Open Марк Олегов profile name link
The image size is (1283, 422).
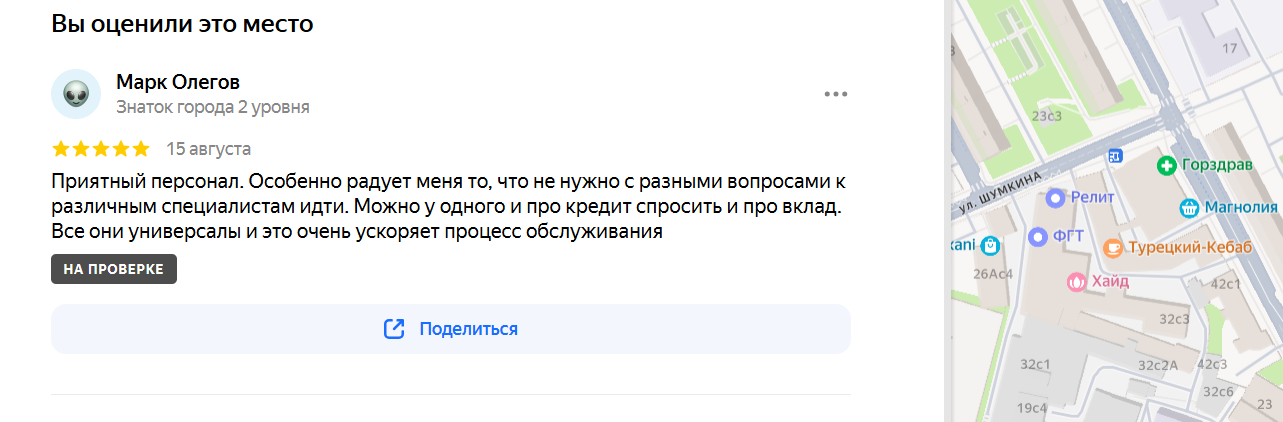pos(178,82)
